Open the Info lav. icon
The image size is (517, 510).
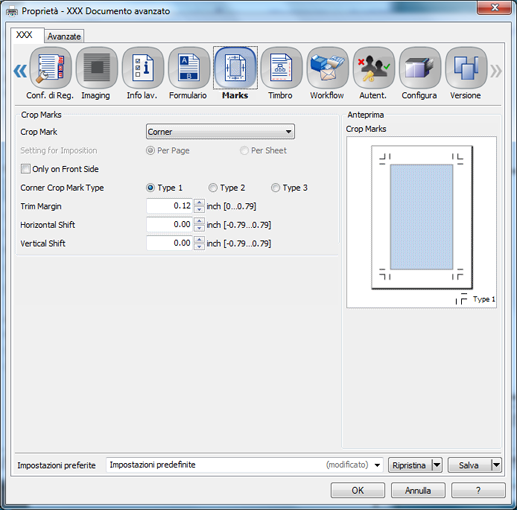point(143,68)
